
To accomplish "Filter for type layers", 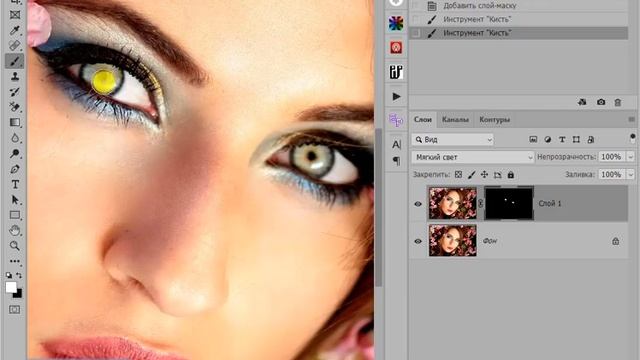I will click(562, 140).
